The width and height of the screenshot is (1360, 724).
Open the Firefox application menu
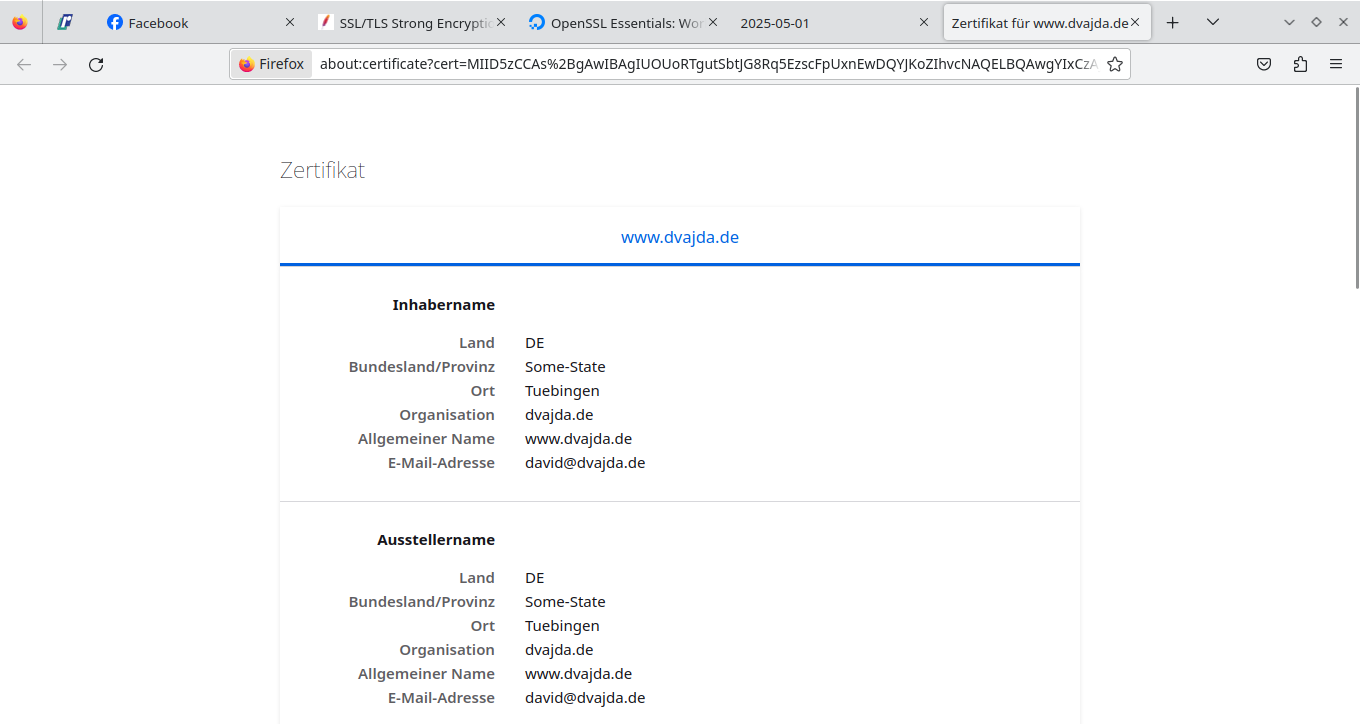tap(1336, 64)
